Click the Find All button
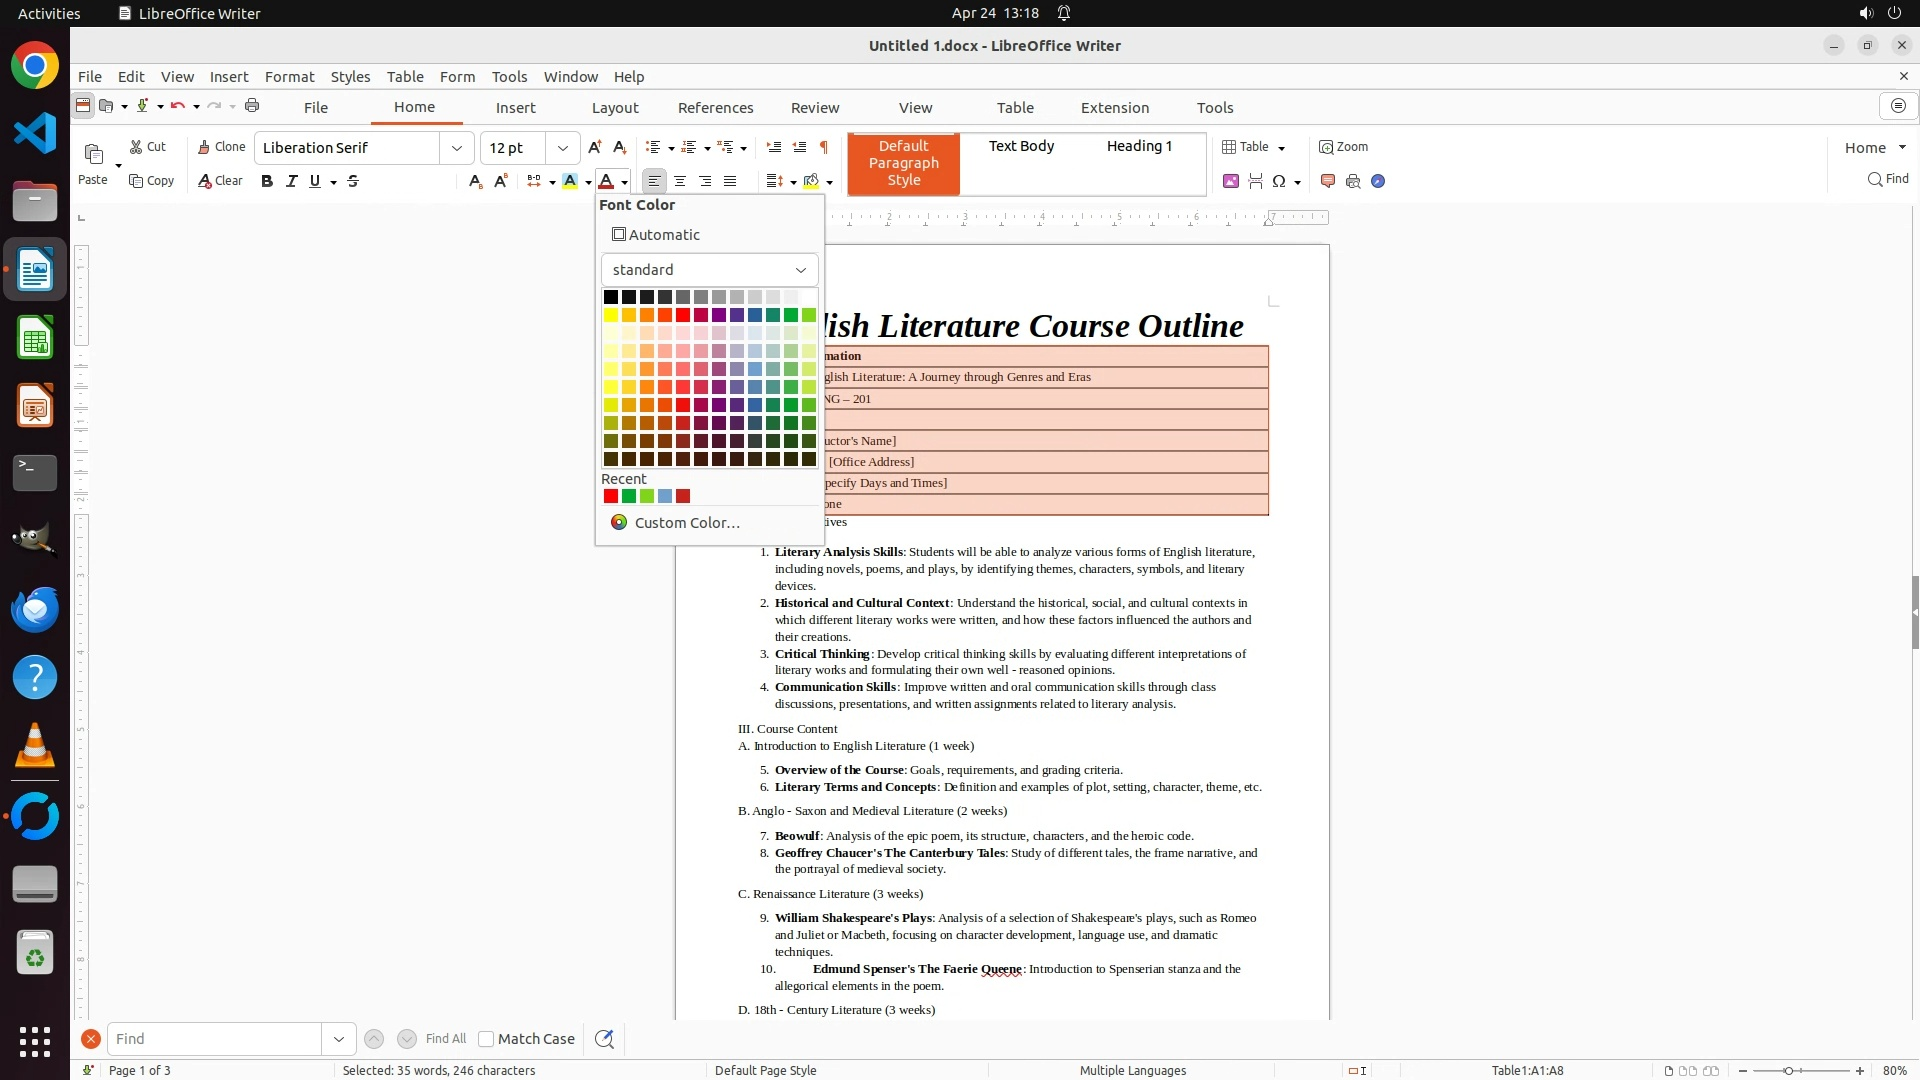This screenshot has height=1080, width=1920. click(x=445, y=1039)
